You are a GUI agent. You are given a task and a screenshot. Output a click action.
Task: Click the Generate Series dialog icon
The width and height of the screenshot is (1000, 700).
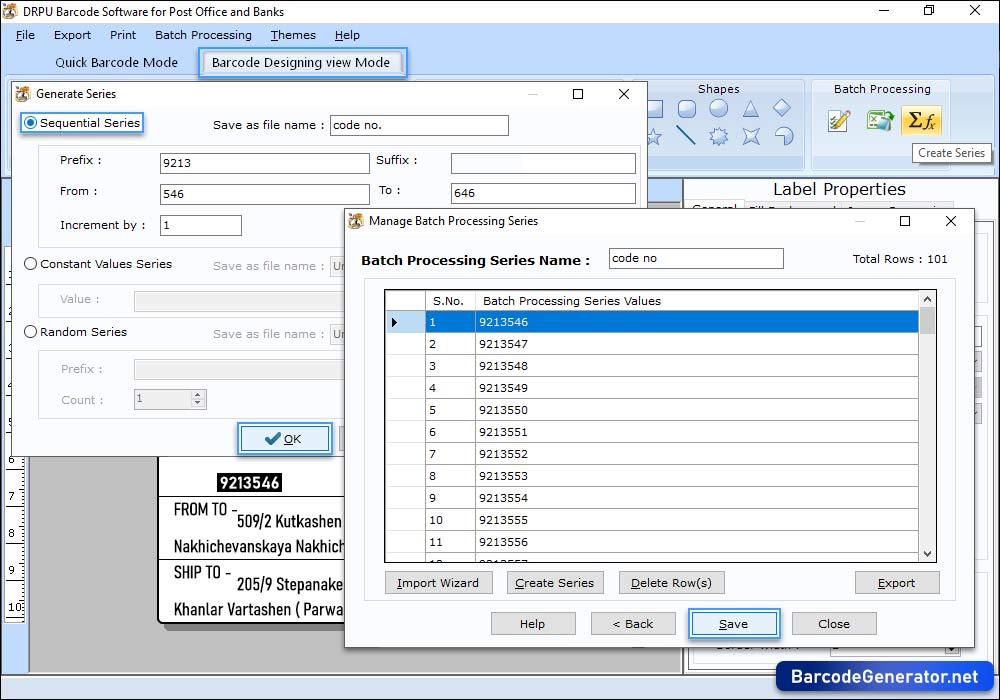[x=23, y=94]
